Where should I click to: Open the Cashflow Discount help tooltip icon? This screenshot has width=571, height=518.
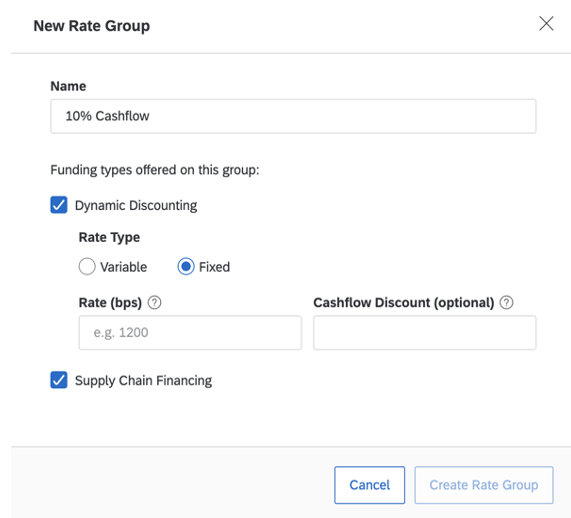(x=507, y=302)
